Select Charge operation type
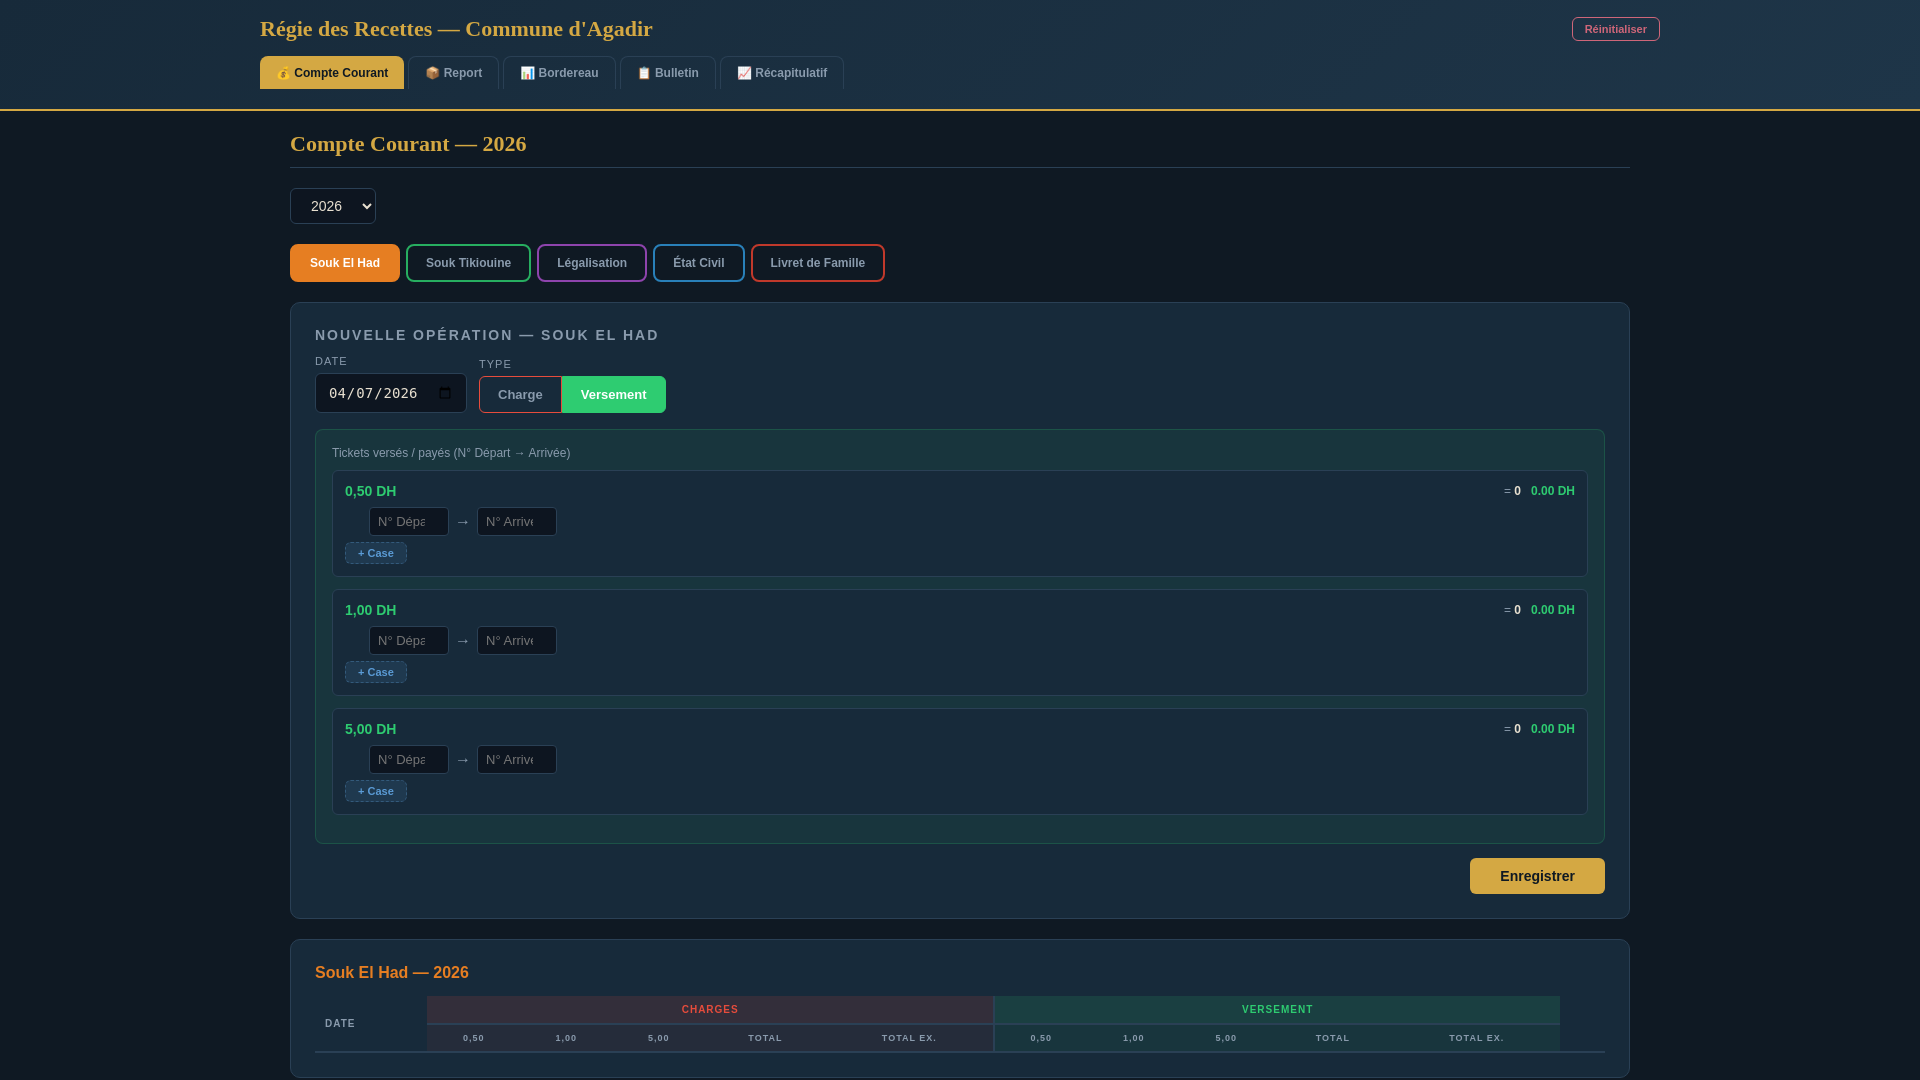Viewport: 1920px width, 1080px height. pyautogui.click(x=520, y=395)
